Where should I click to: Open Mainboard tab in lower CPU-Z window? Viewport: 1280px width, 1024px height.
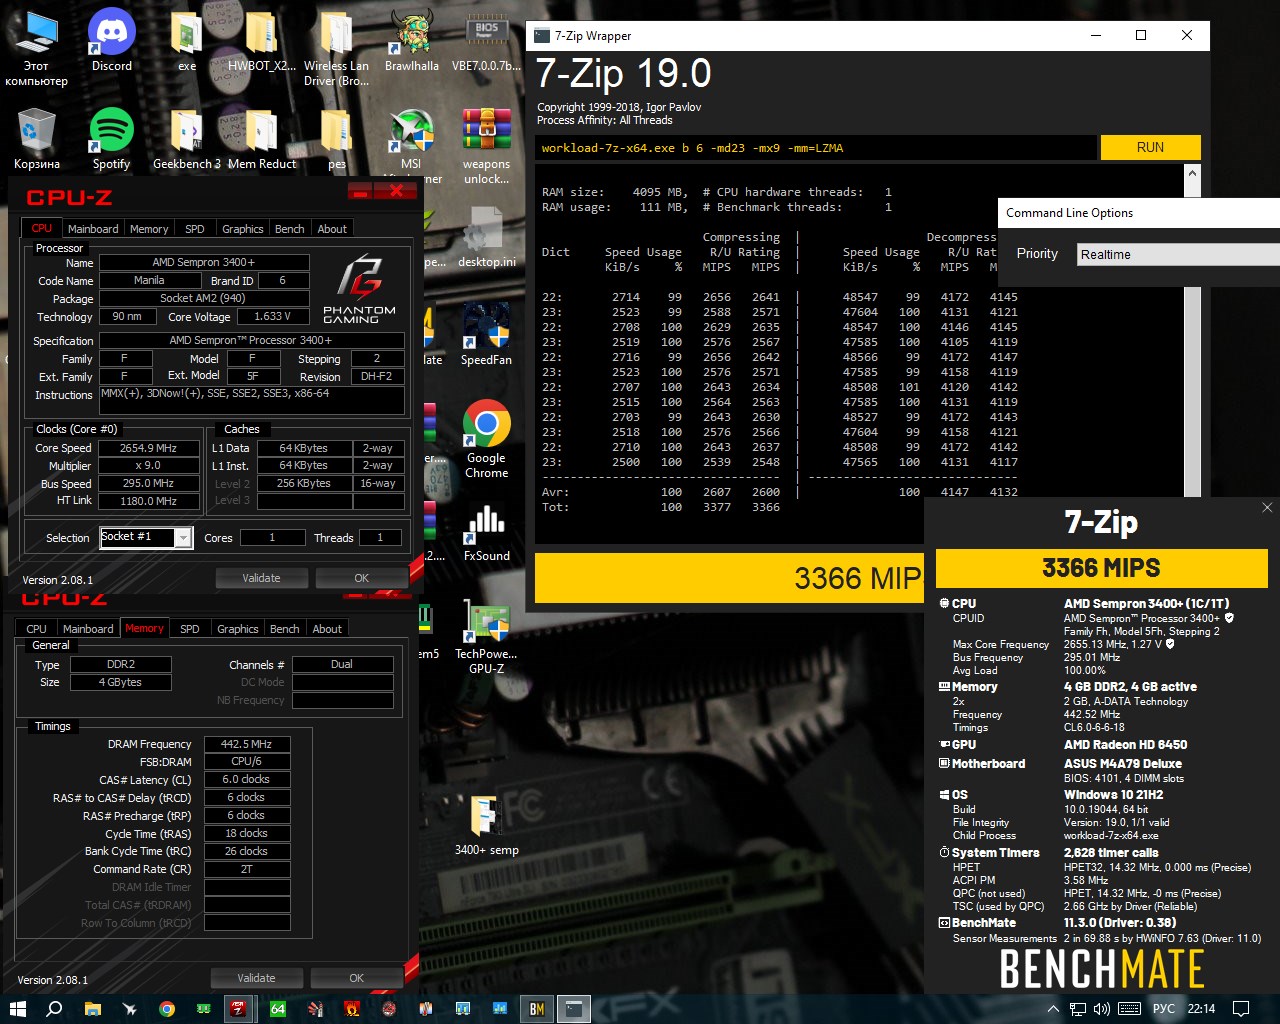[88, 629]
